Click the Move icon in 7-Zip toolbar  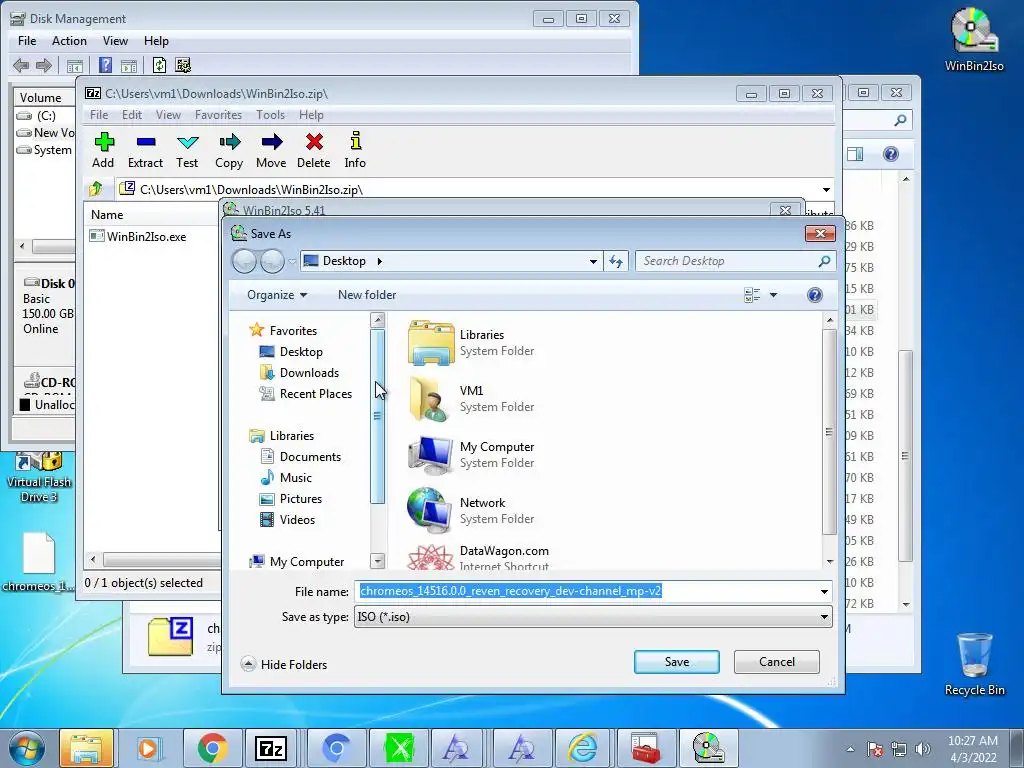[271, 142]
